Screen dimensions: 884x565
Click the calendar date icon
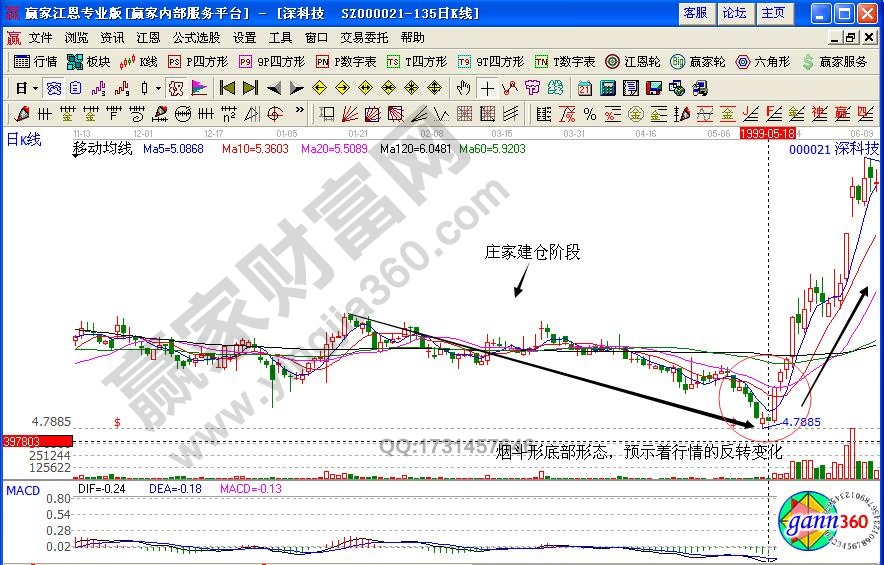click(584, 88)
